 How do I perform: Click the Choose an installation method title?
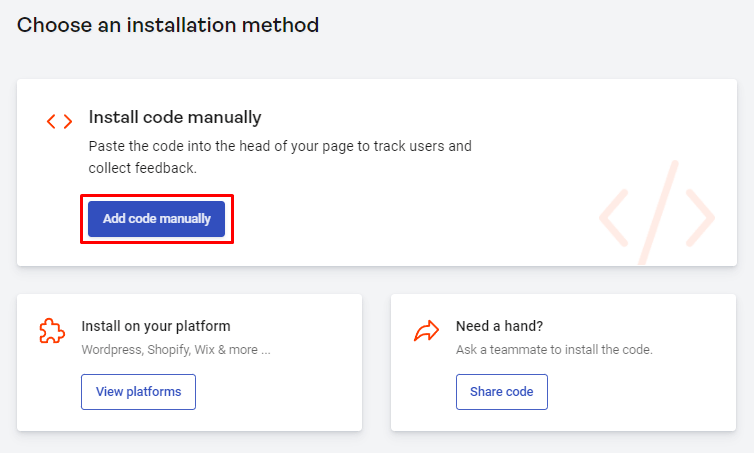168,25
